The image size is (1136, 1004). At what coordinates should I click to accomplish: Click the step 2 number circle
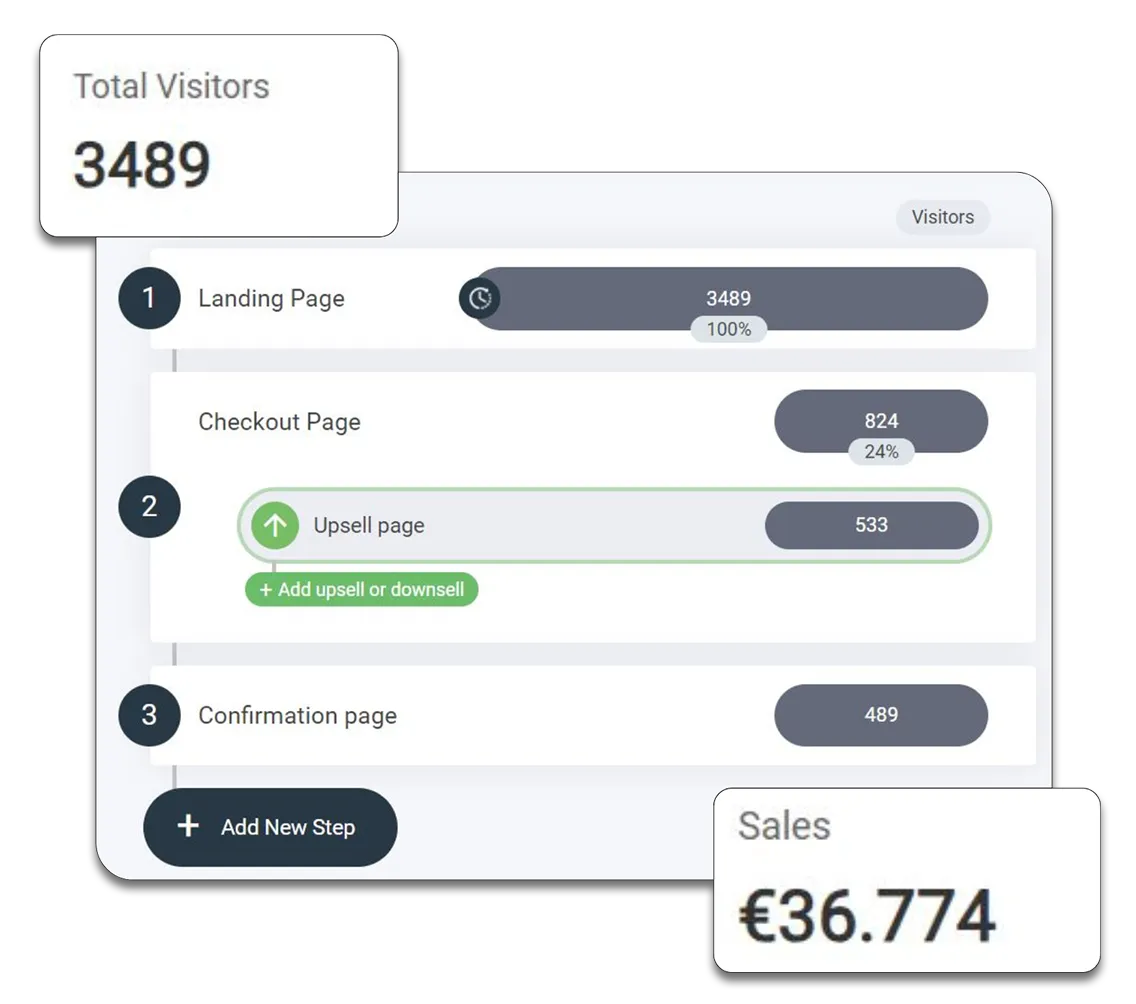click(149, 507)
